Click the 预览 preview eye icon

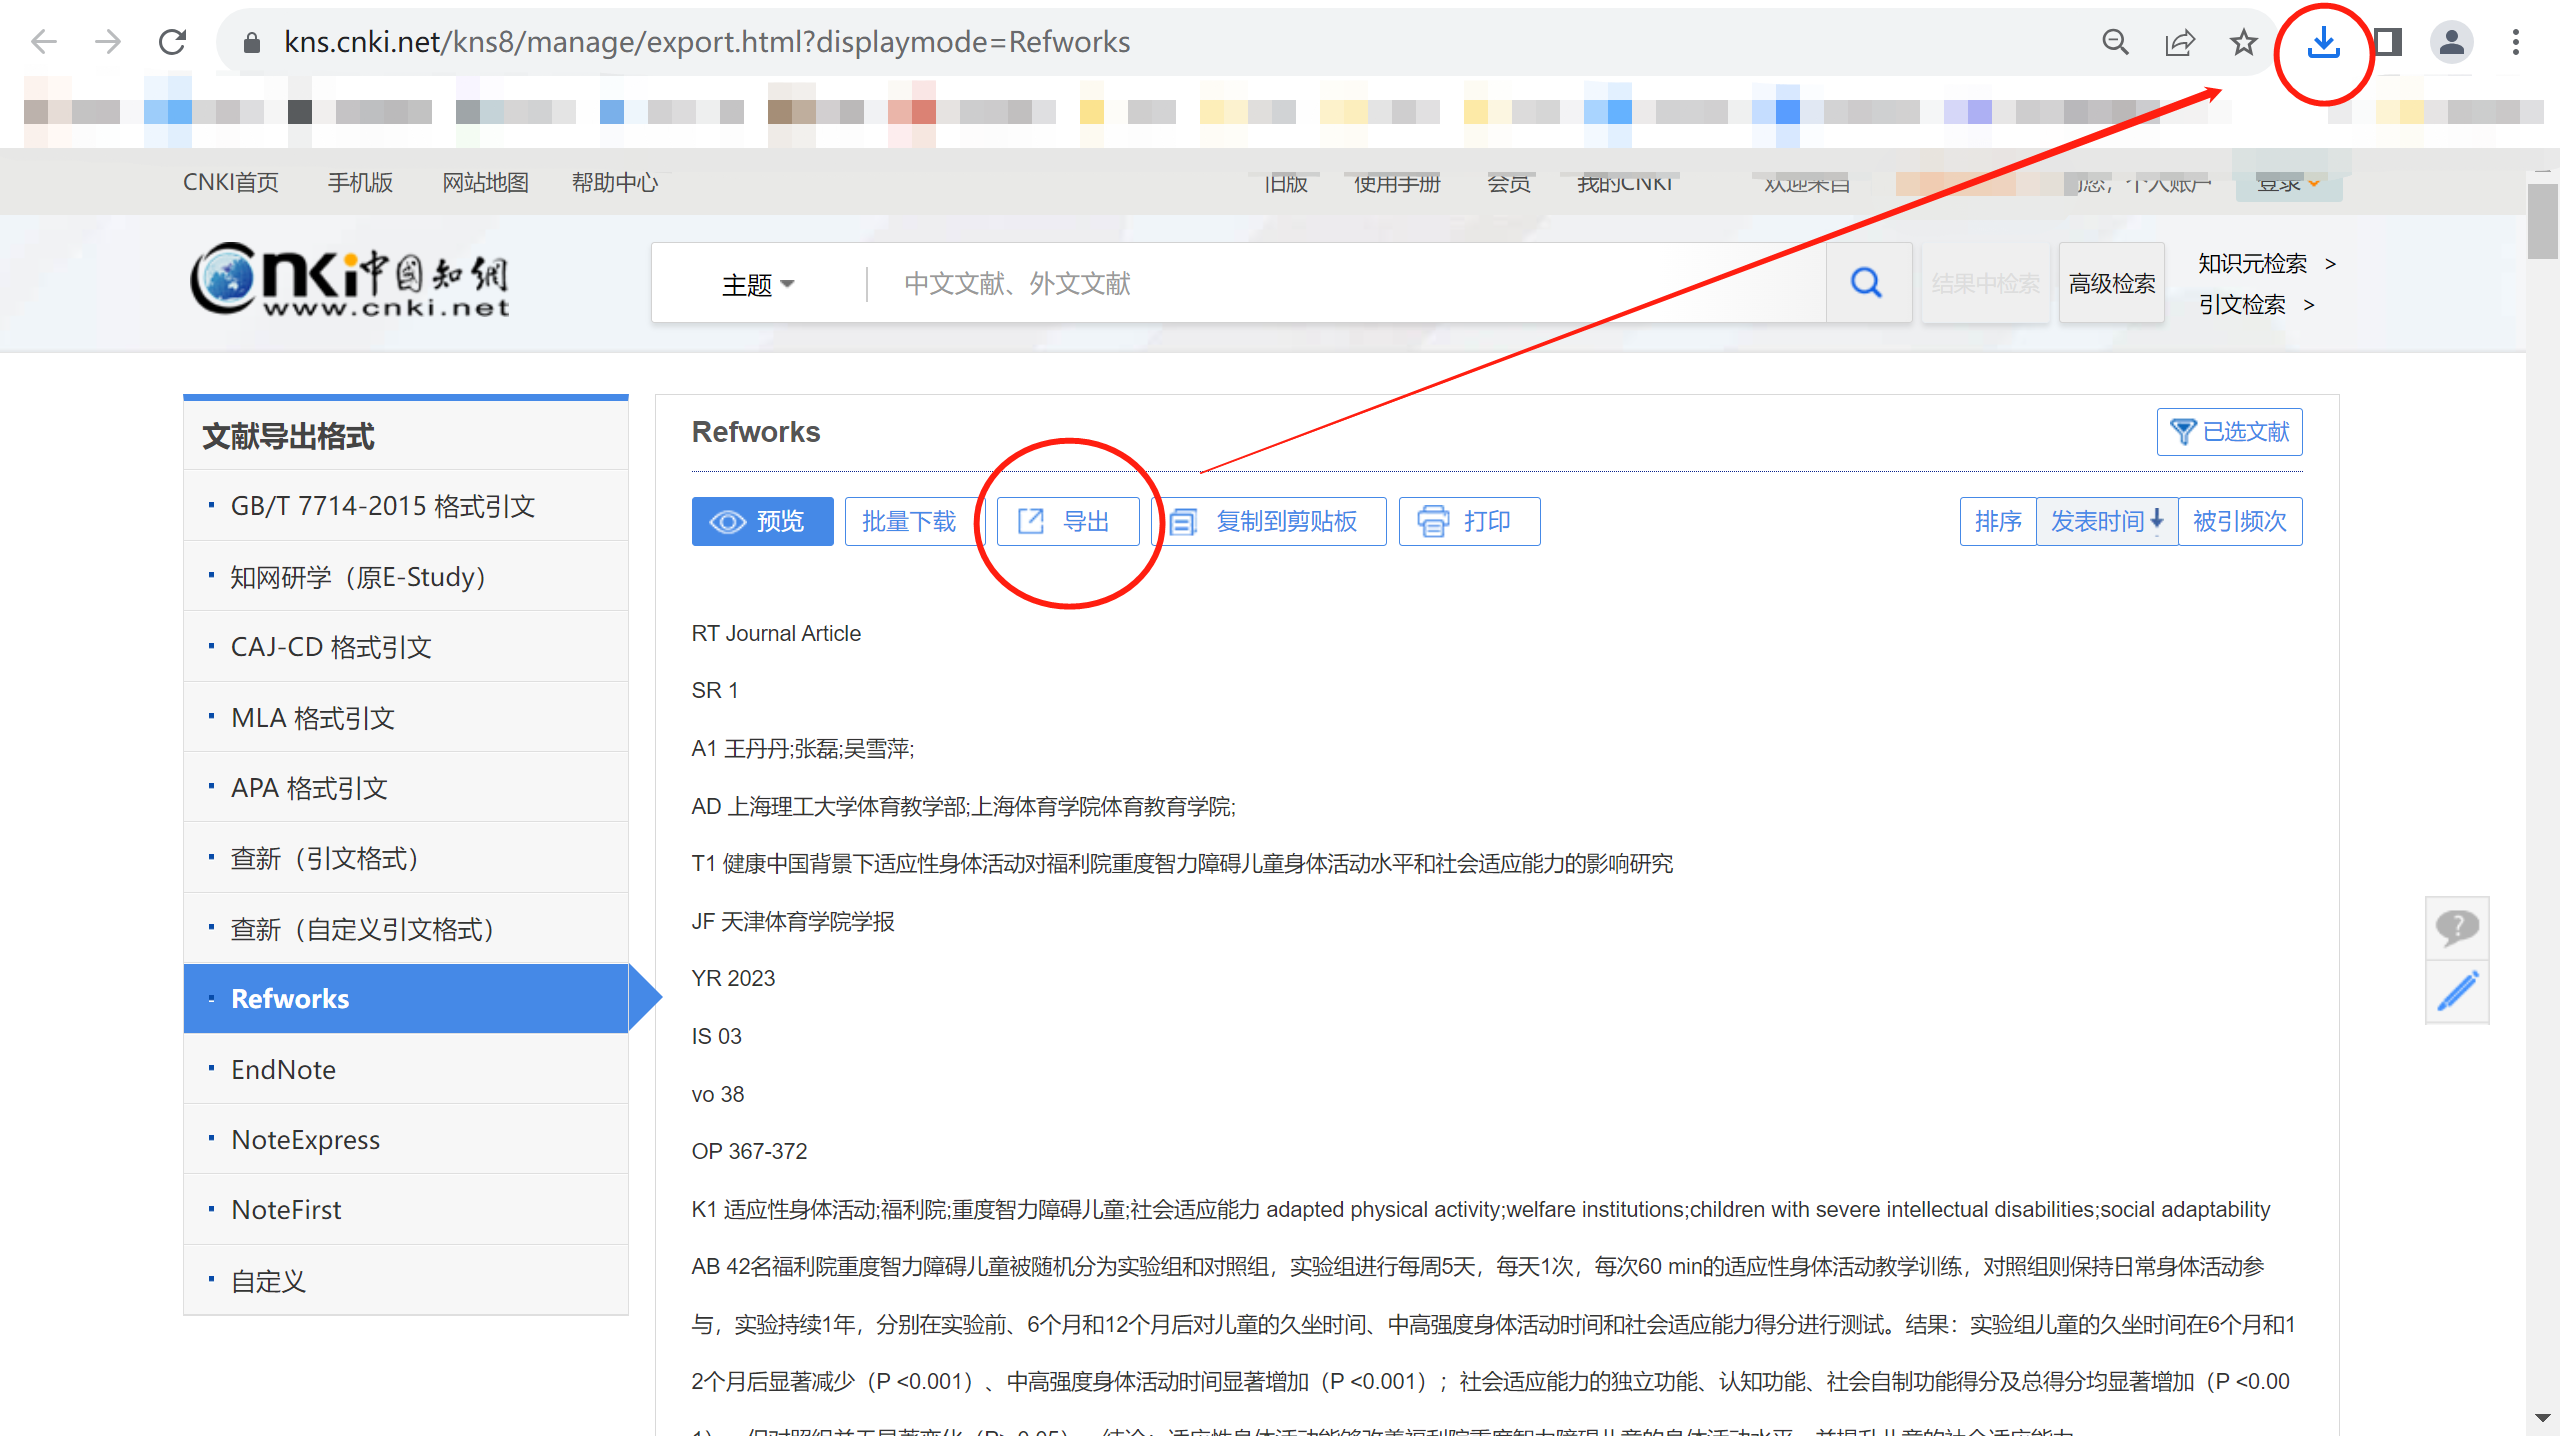tap(728, 521)
